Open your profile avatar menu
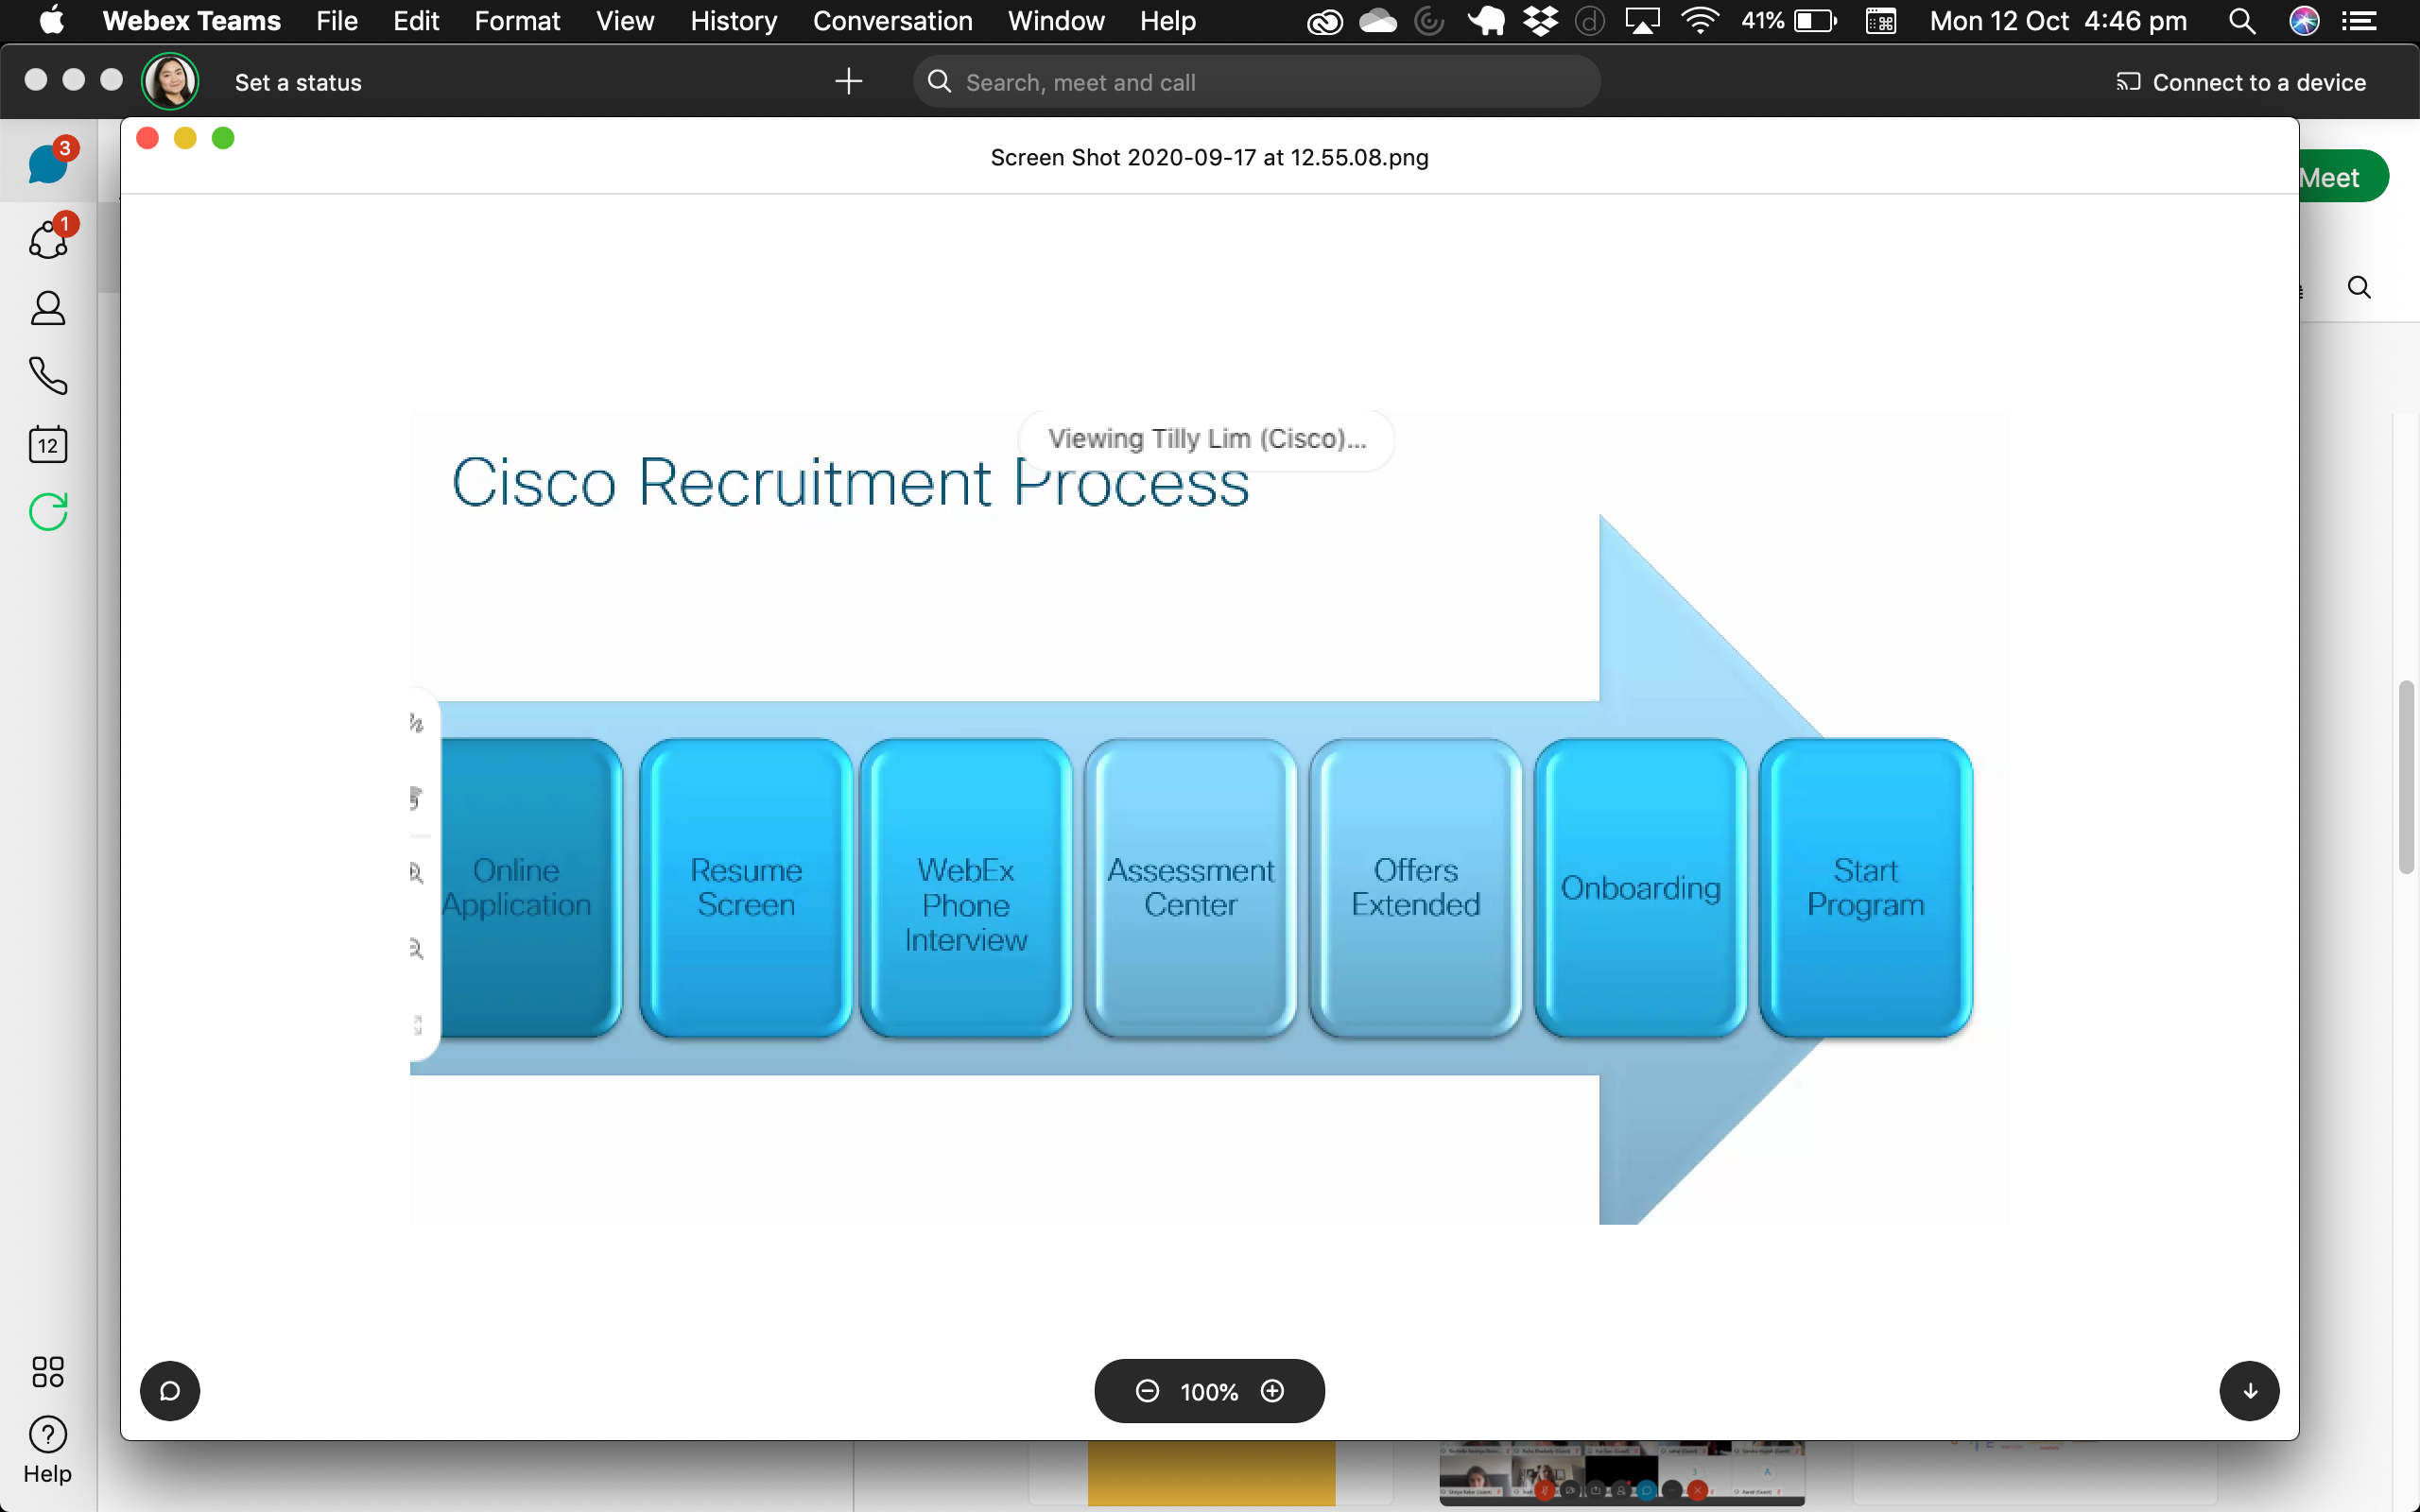The image size is (2420, 1512). 170,81
